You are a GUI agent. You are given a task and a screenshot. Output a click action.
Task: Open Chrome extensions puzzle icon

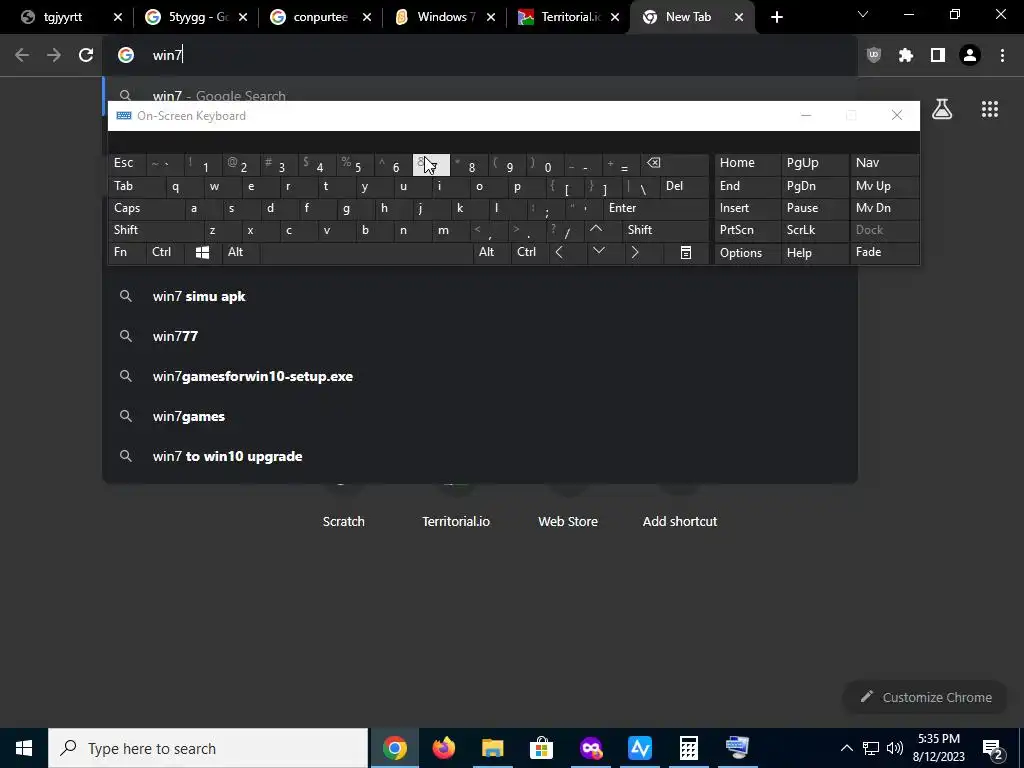[x=906, y=56]
